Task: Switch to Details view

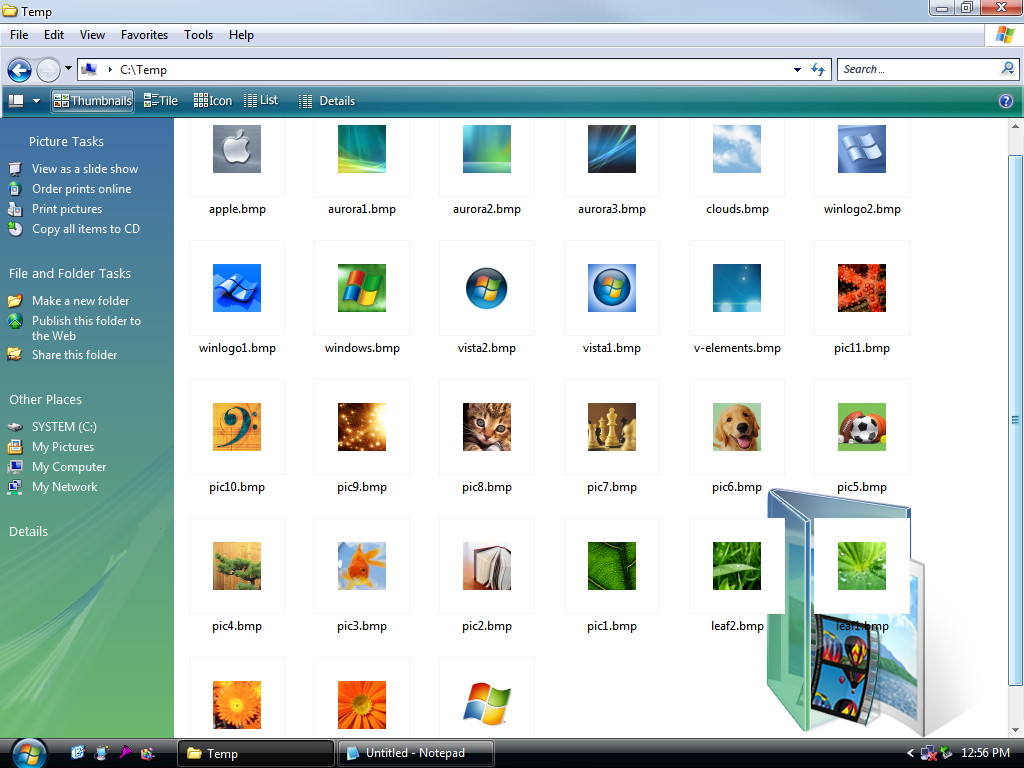Action: (327, 101)
